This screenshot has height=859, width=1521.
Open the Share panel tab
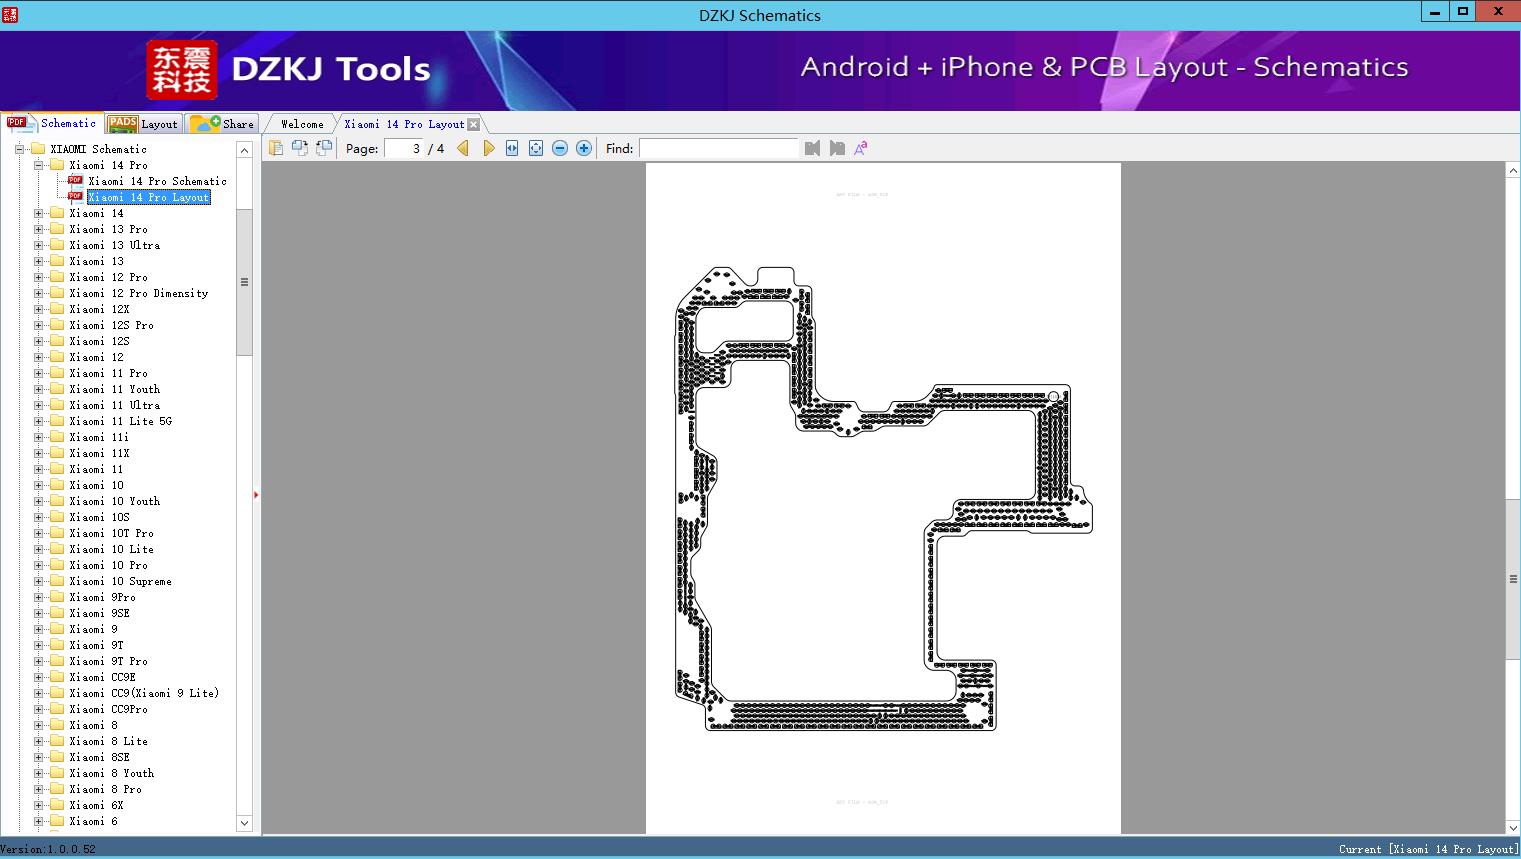(x=223, y=124)
